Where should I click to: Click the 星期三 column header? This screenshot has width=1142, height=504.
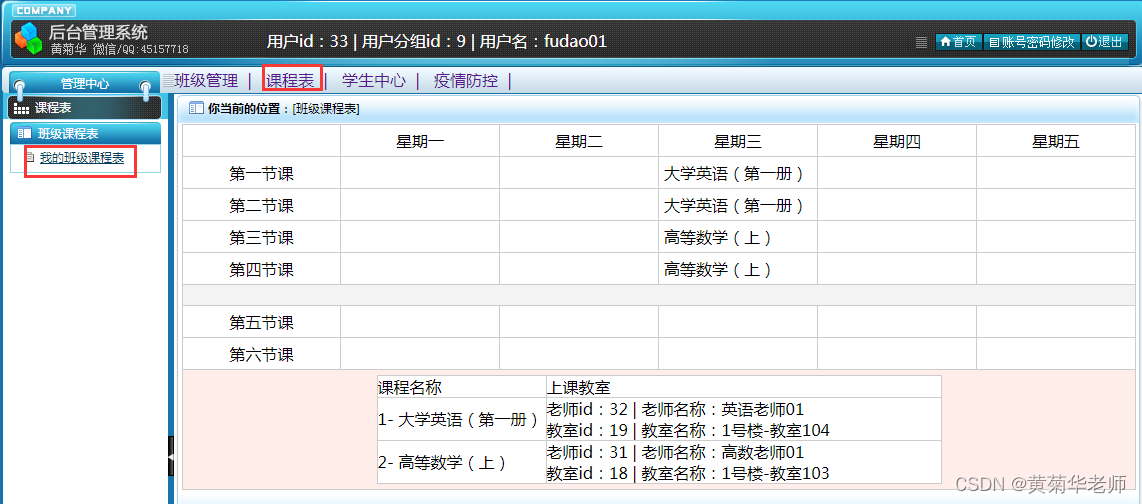[x=738, y=141]
